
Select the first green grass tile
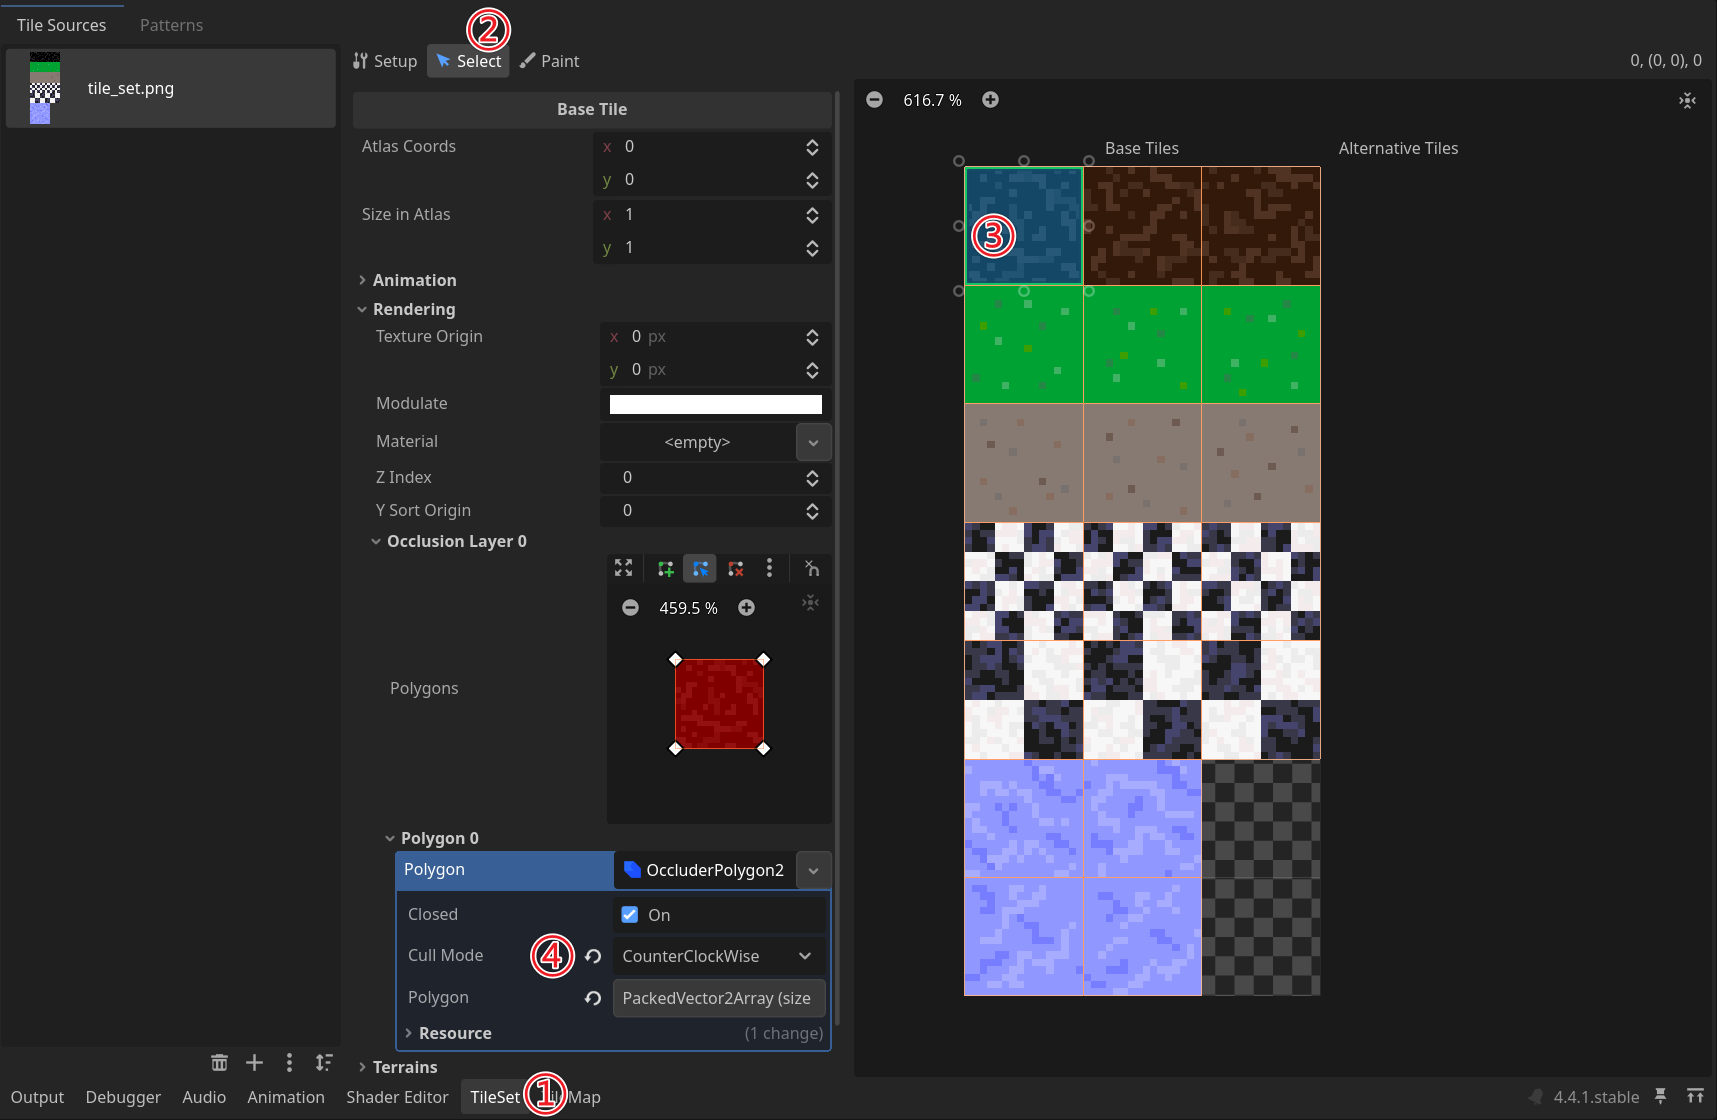tap(1024, 345)
